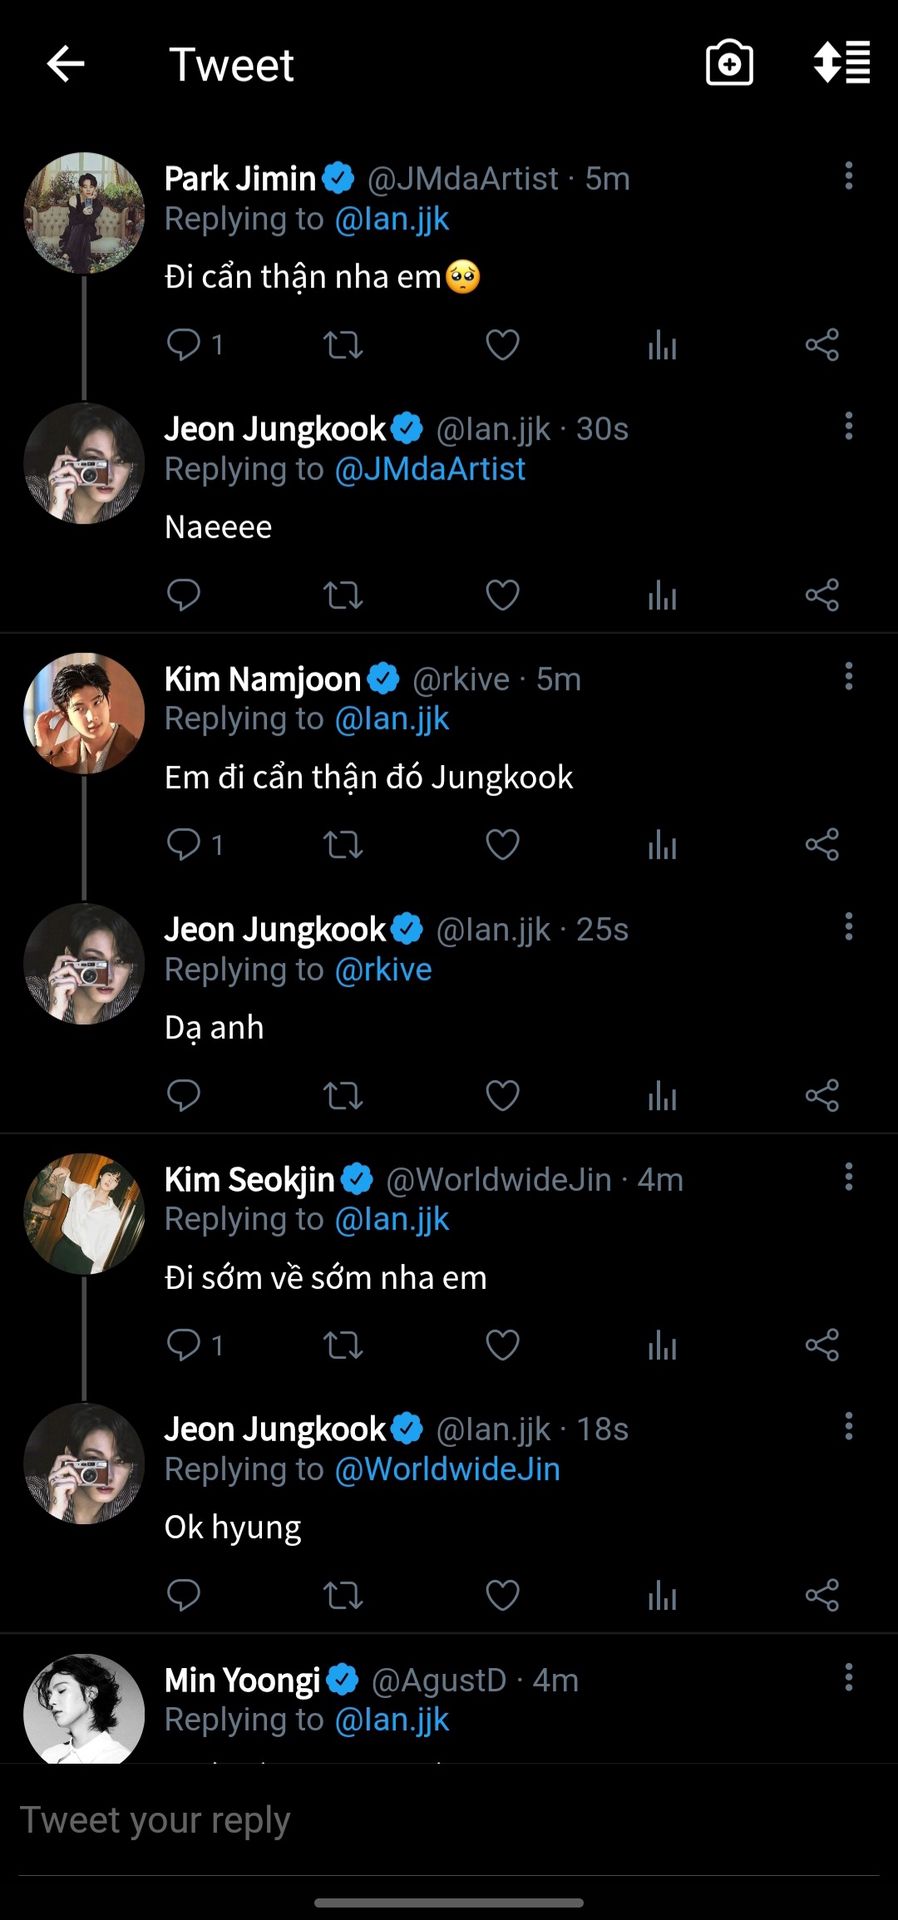Open more options for Park Jimin's tweet

pyautogui.click(x=849, y=176)
